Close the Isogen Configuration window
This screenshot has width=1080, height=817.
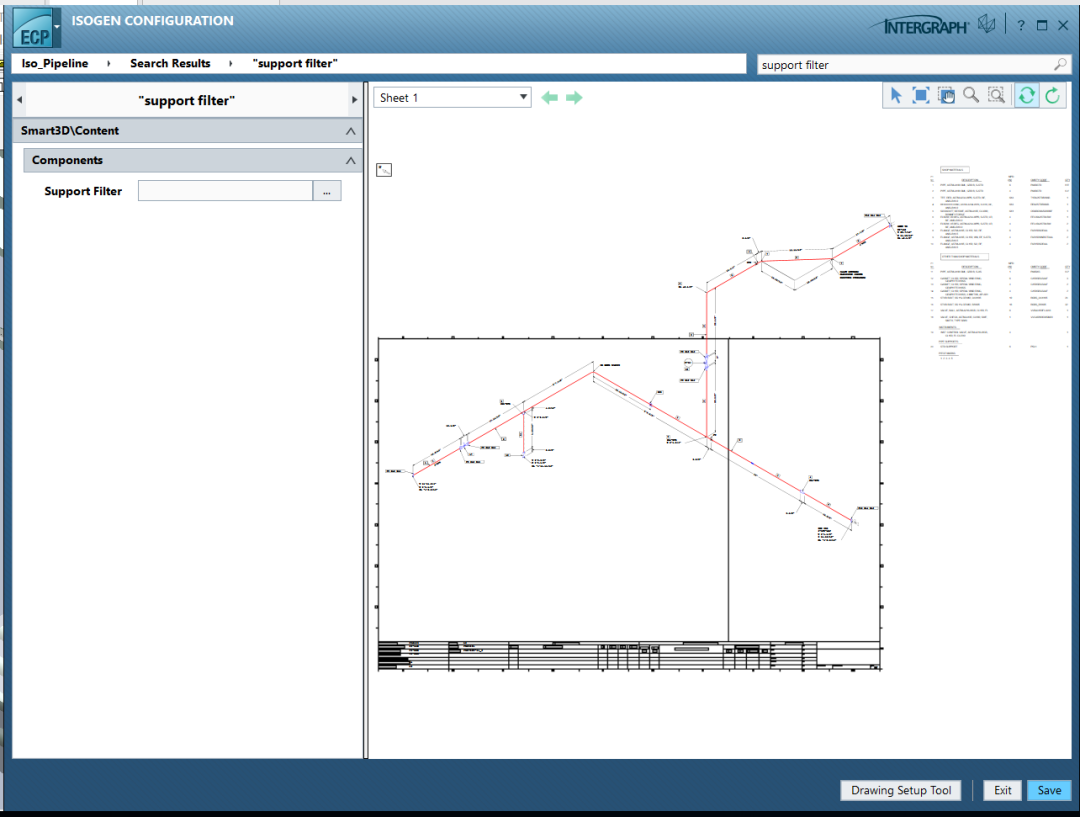pos(1063,25)
